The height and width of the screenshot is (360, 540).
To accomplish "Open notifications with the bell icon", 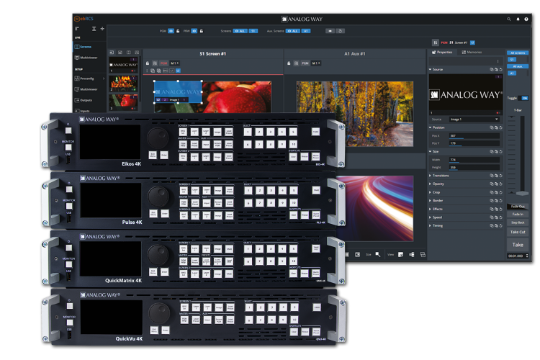I will coord(518,19).
